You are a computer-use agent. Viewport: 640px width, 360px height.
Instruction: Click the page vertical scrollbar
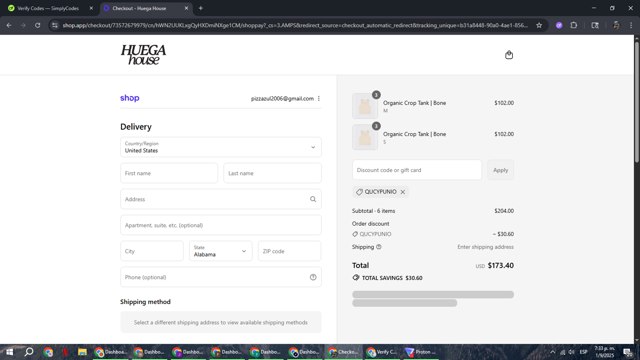pyautogui.click(x=636, y=102)
